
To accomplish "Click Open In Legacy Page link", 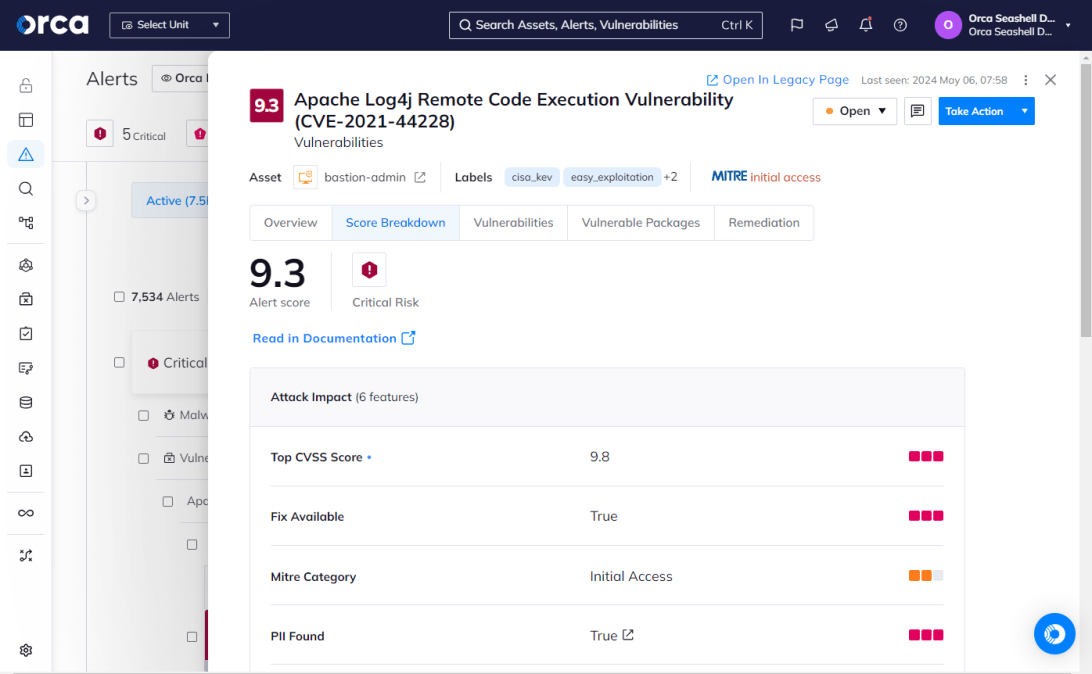I will tap(777, 80).
